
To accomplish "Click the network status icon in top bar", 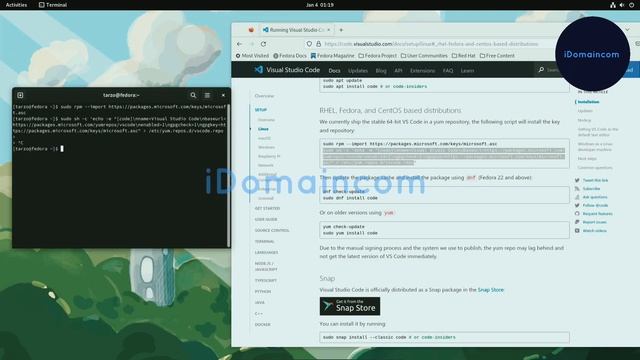I will pyautogui.click(x=612, y=5).
